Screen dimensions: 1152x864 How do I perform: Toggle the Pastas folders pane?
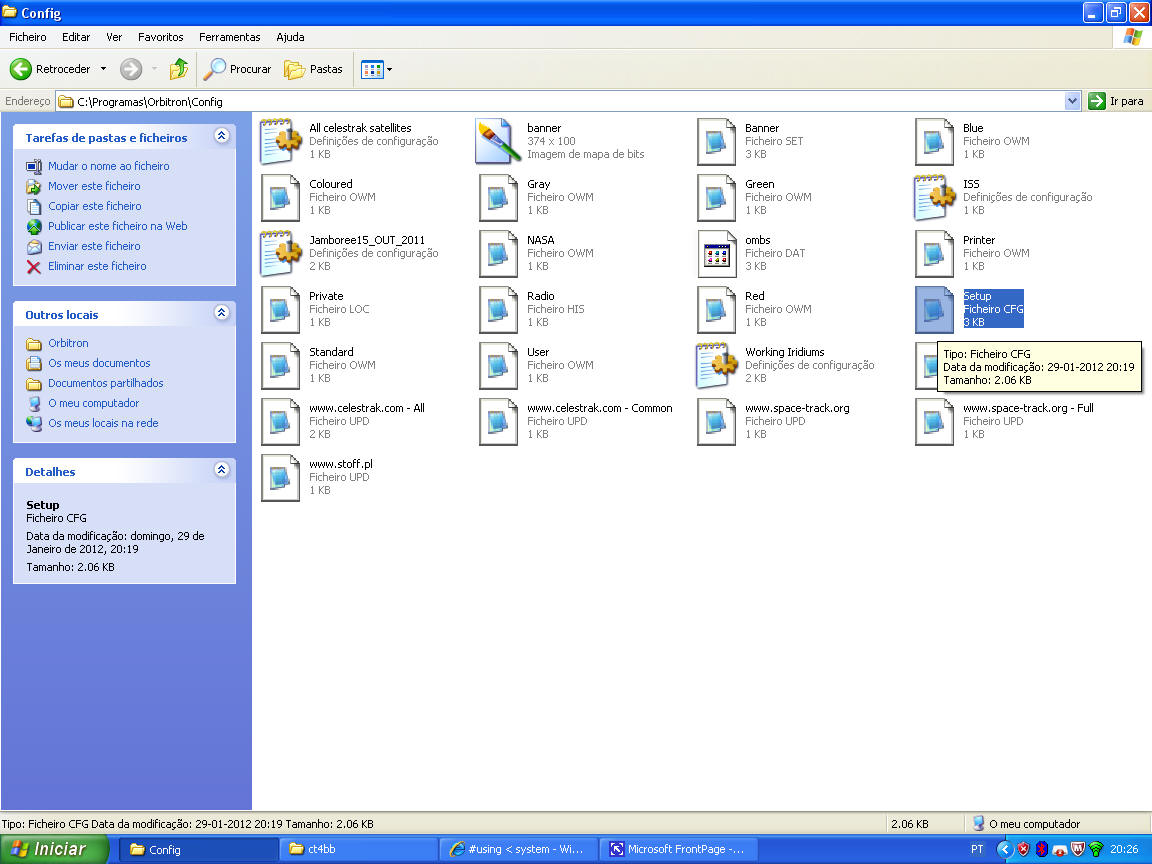pyautogui.click(x=314, y=69)
